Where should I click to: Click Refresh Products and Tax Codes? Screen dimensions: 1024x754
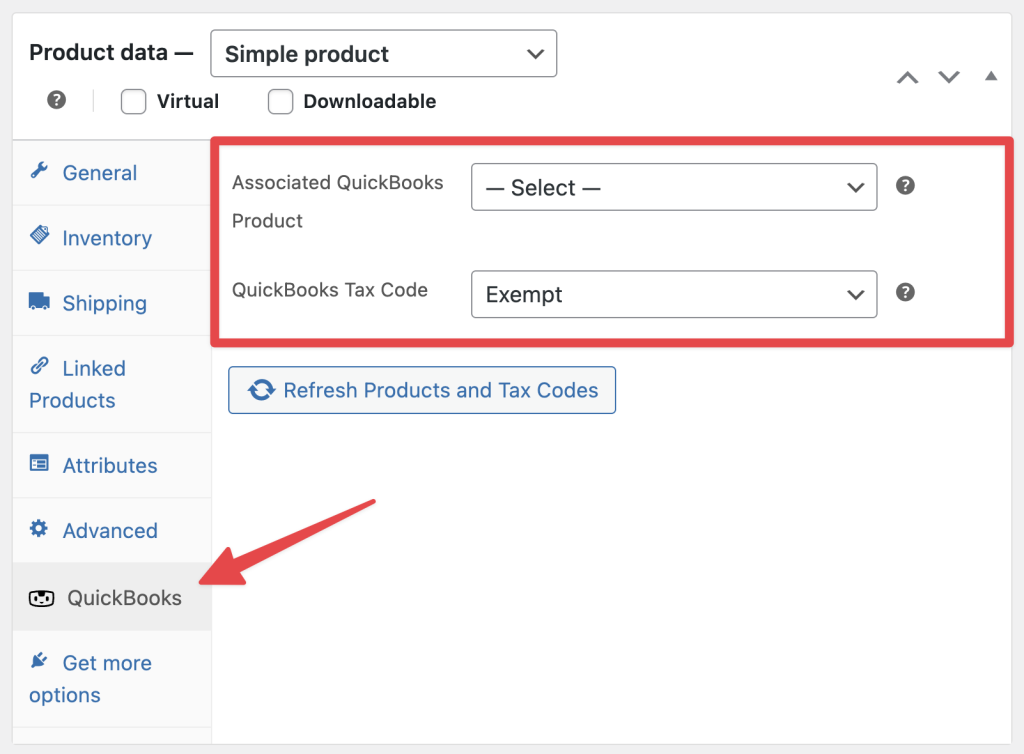coord(421,390)
